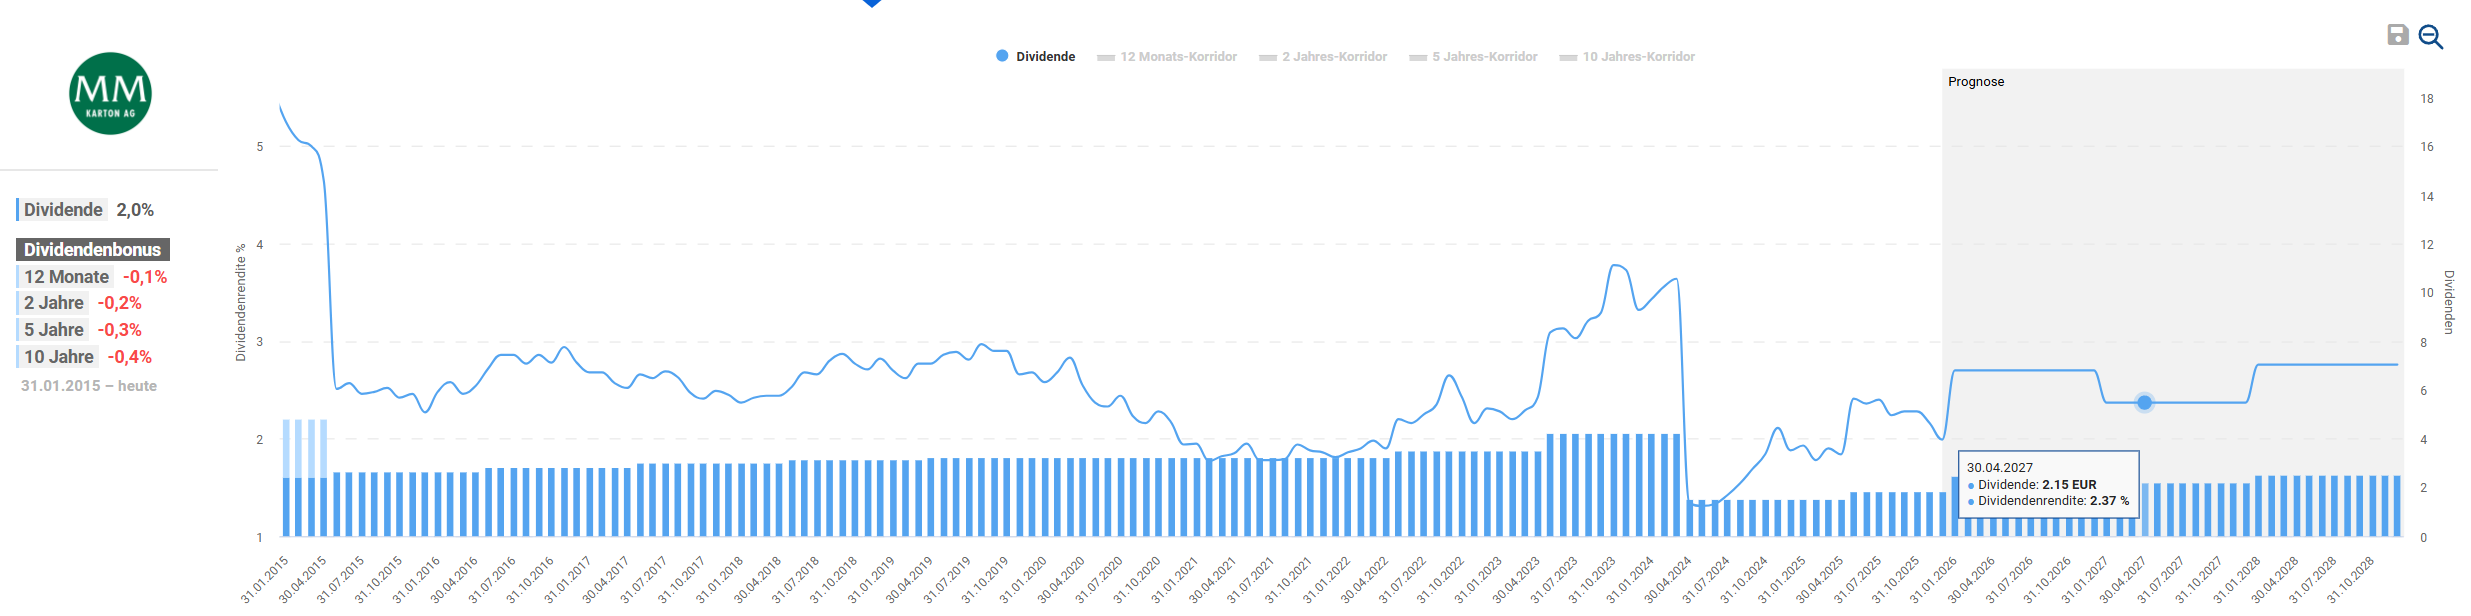Viewport: 2471px width, 616px height.
Task: Click the 30.04.2027 tooltip box
Action: tap(2047, 484)
